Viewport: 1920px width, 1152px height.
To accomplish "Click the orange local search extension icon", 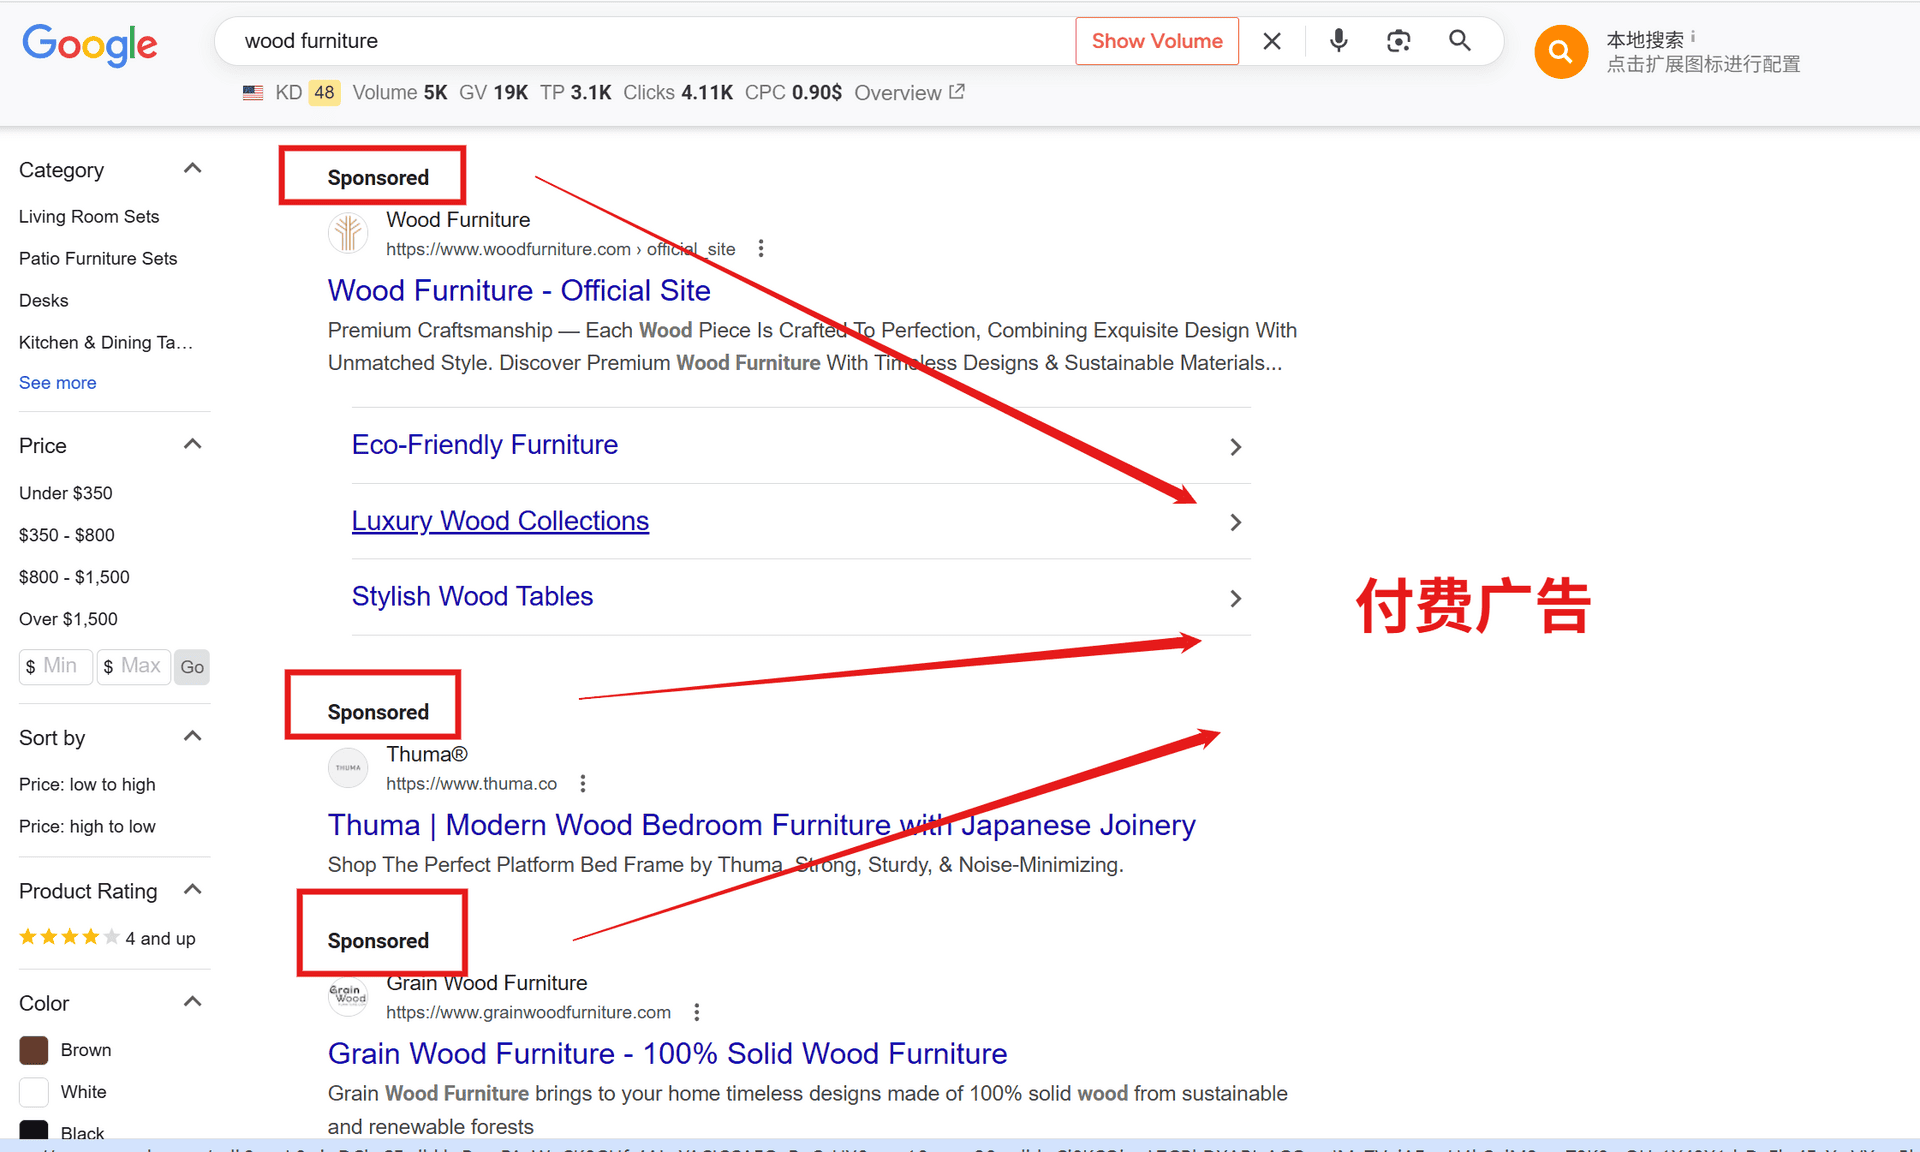I will (x=1560, y=52).
